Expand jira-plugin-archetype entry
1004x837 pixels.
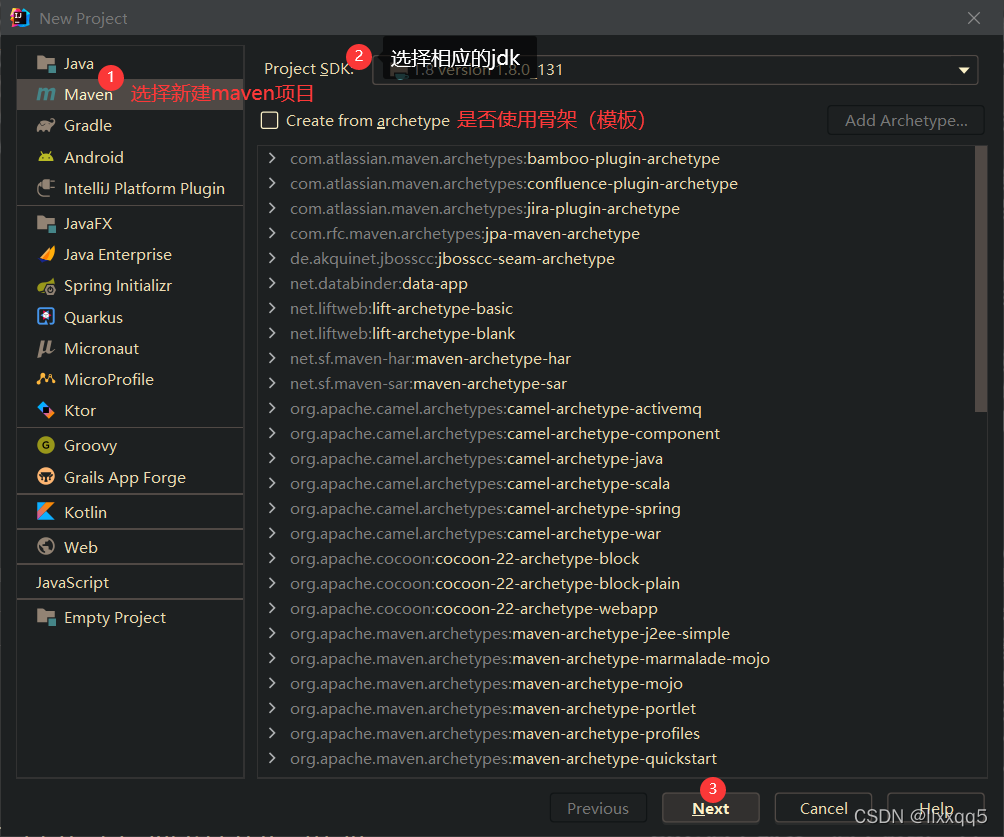point(272,208)
